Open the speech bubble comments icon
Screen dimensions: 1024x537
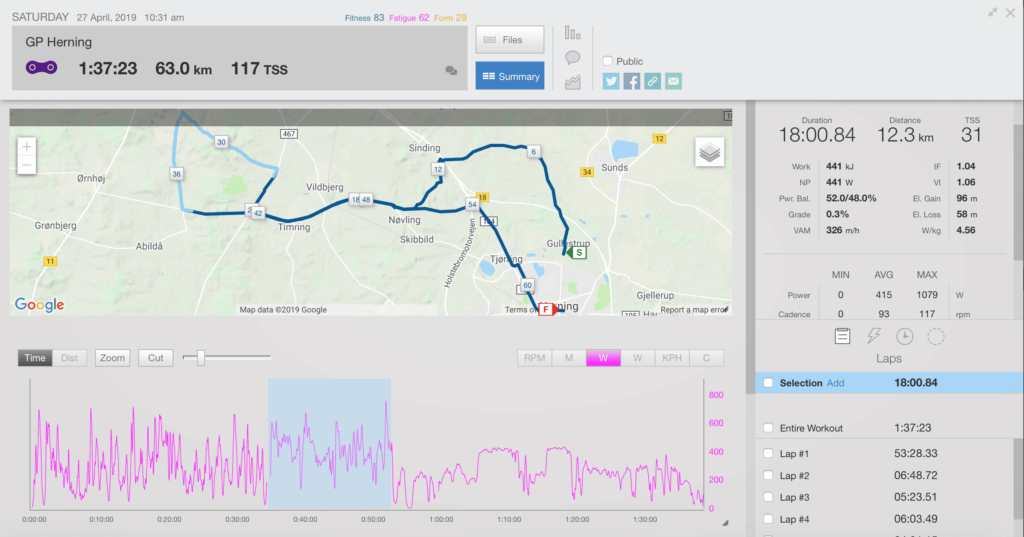[x=573, y=58]
